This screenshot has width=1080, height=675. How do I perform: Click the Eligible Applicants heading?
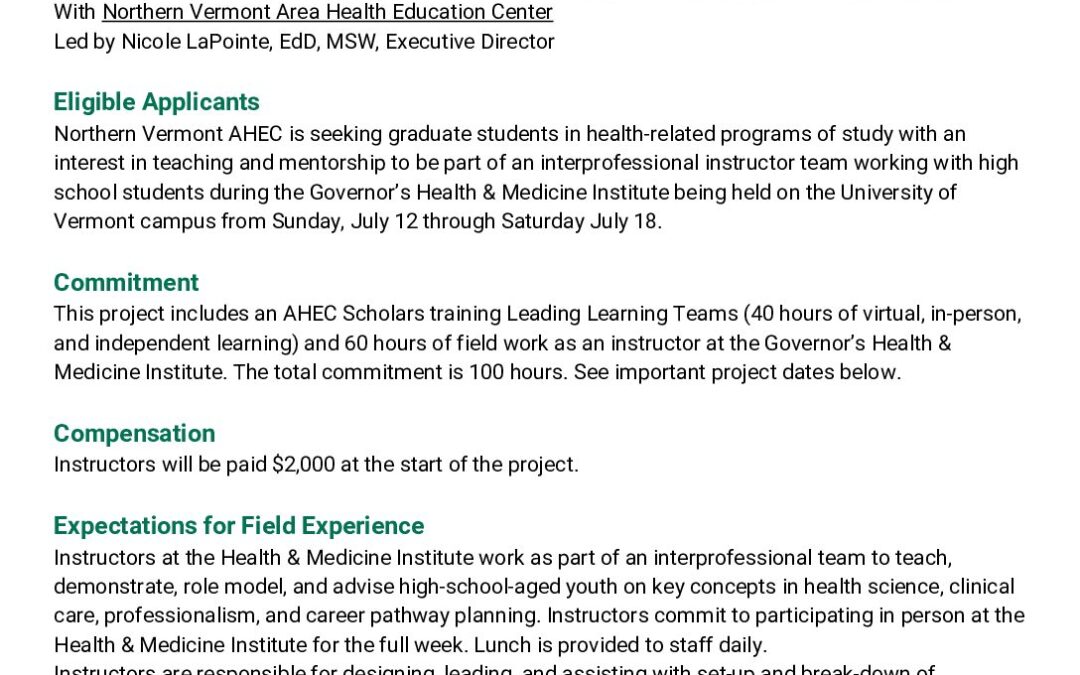click(156, 102)
